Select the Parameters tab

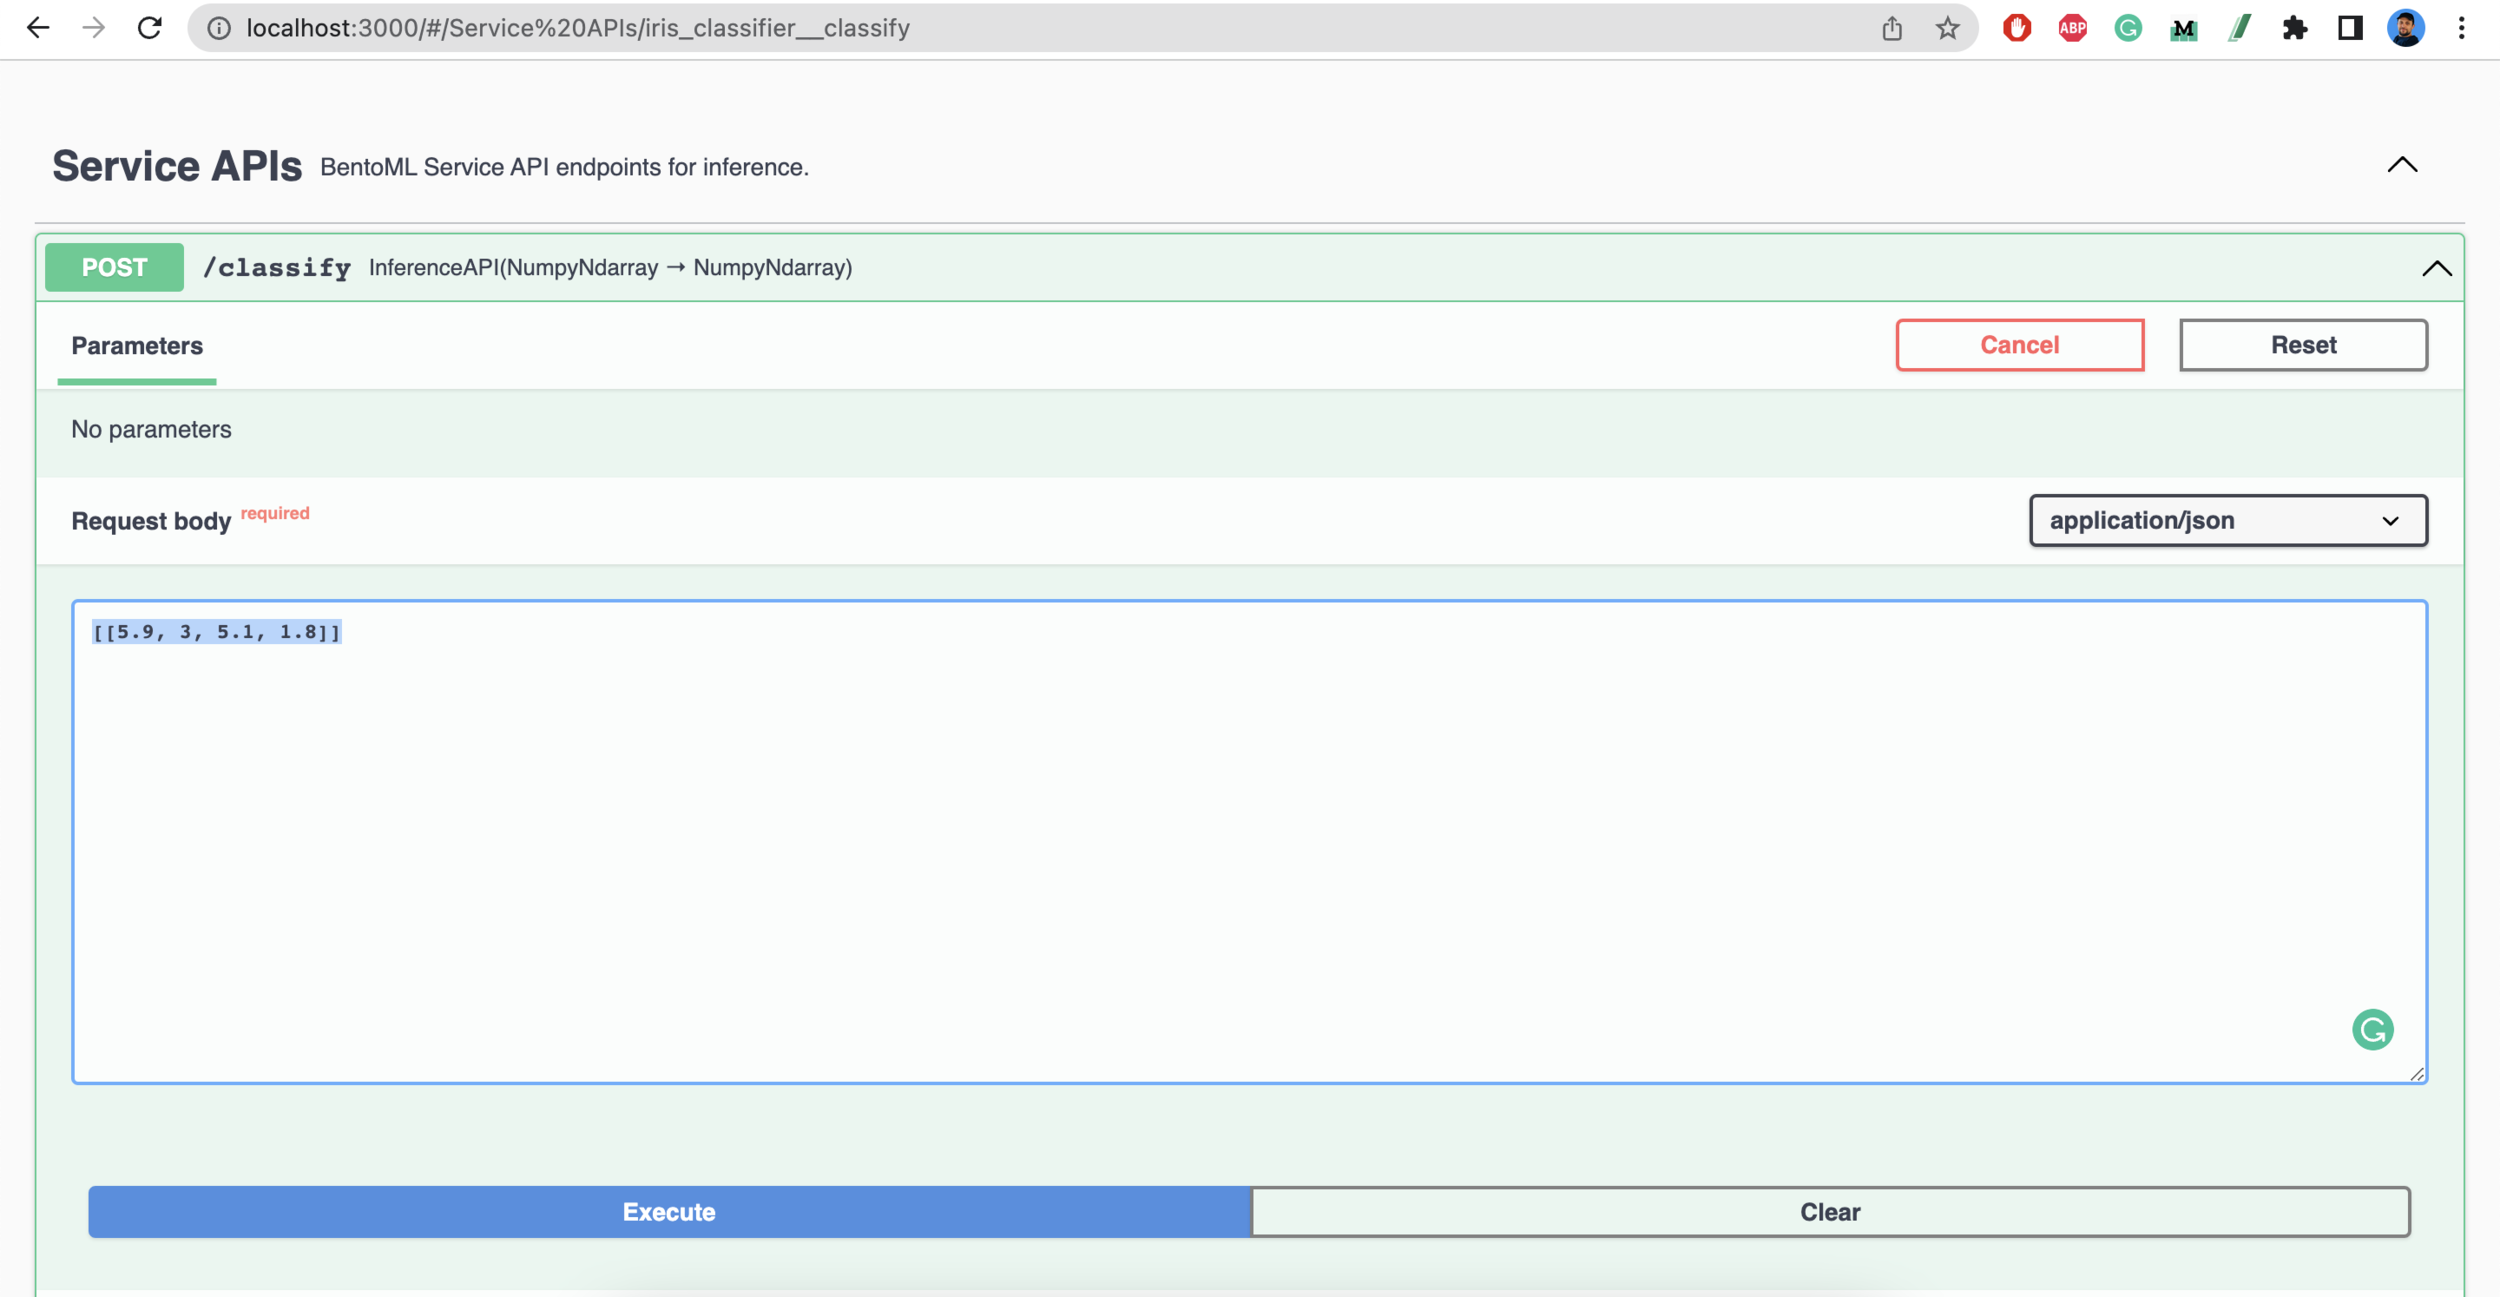coord(137,346)
